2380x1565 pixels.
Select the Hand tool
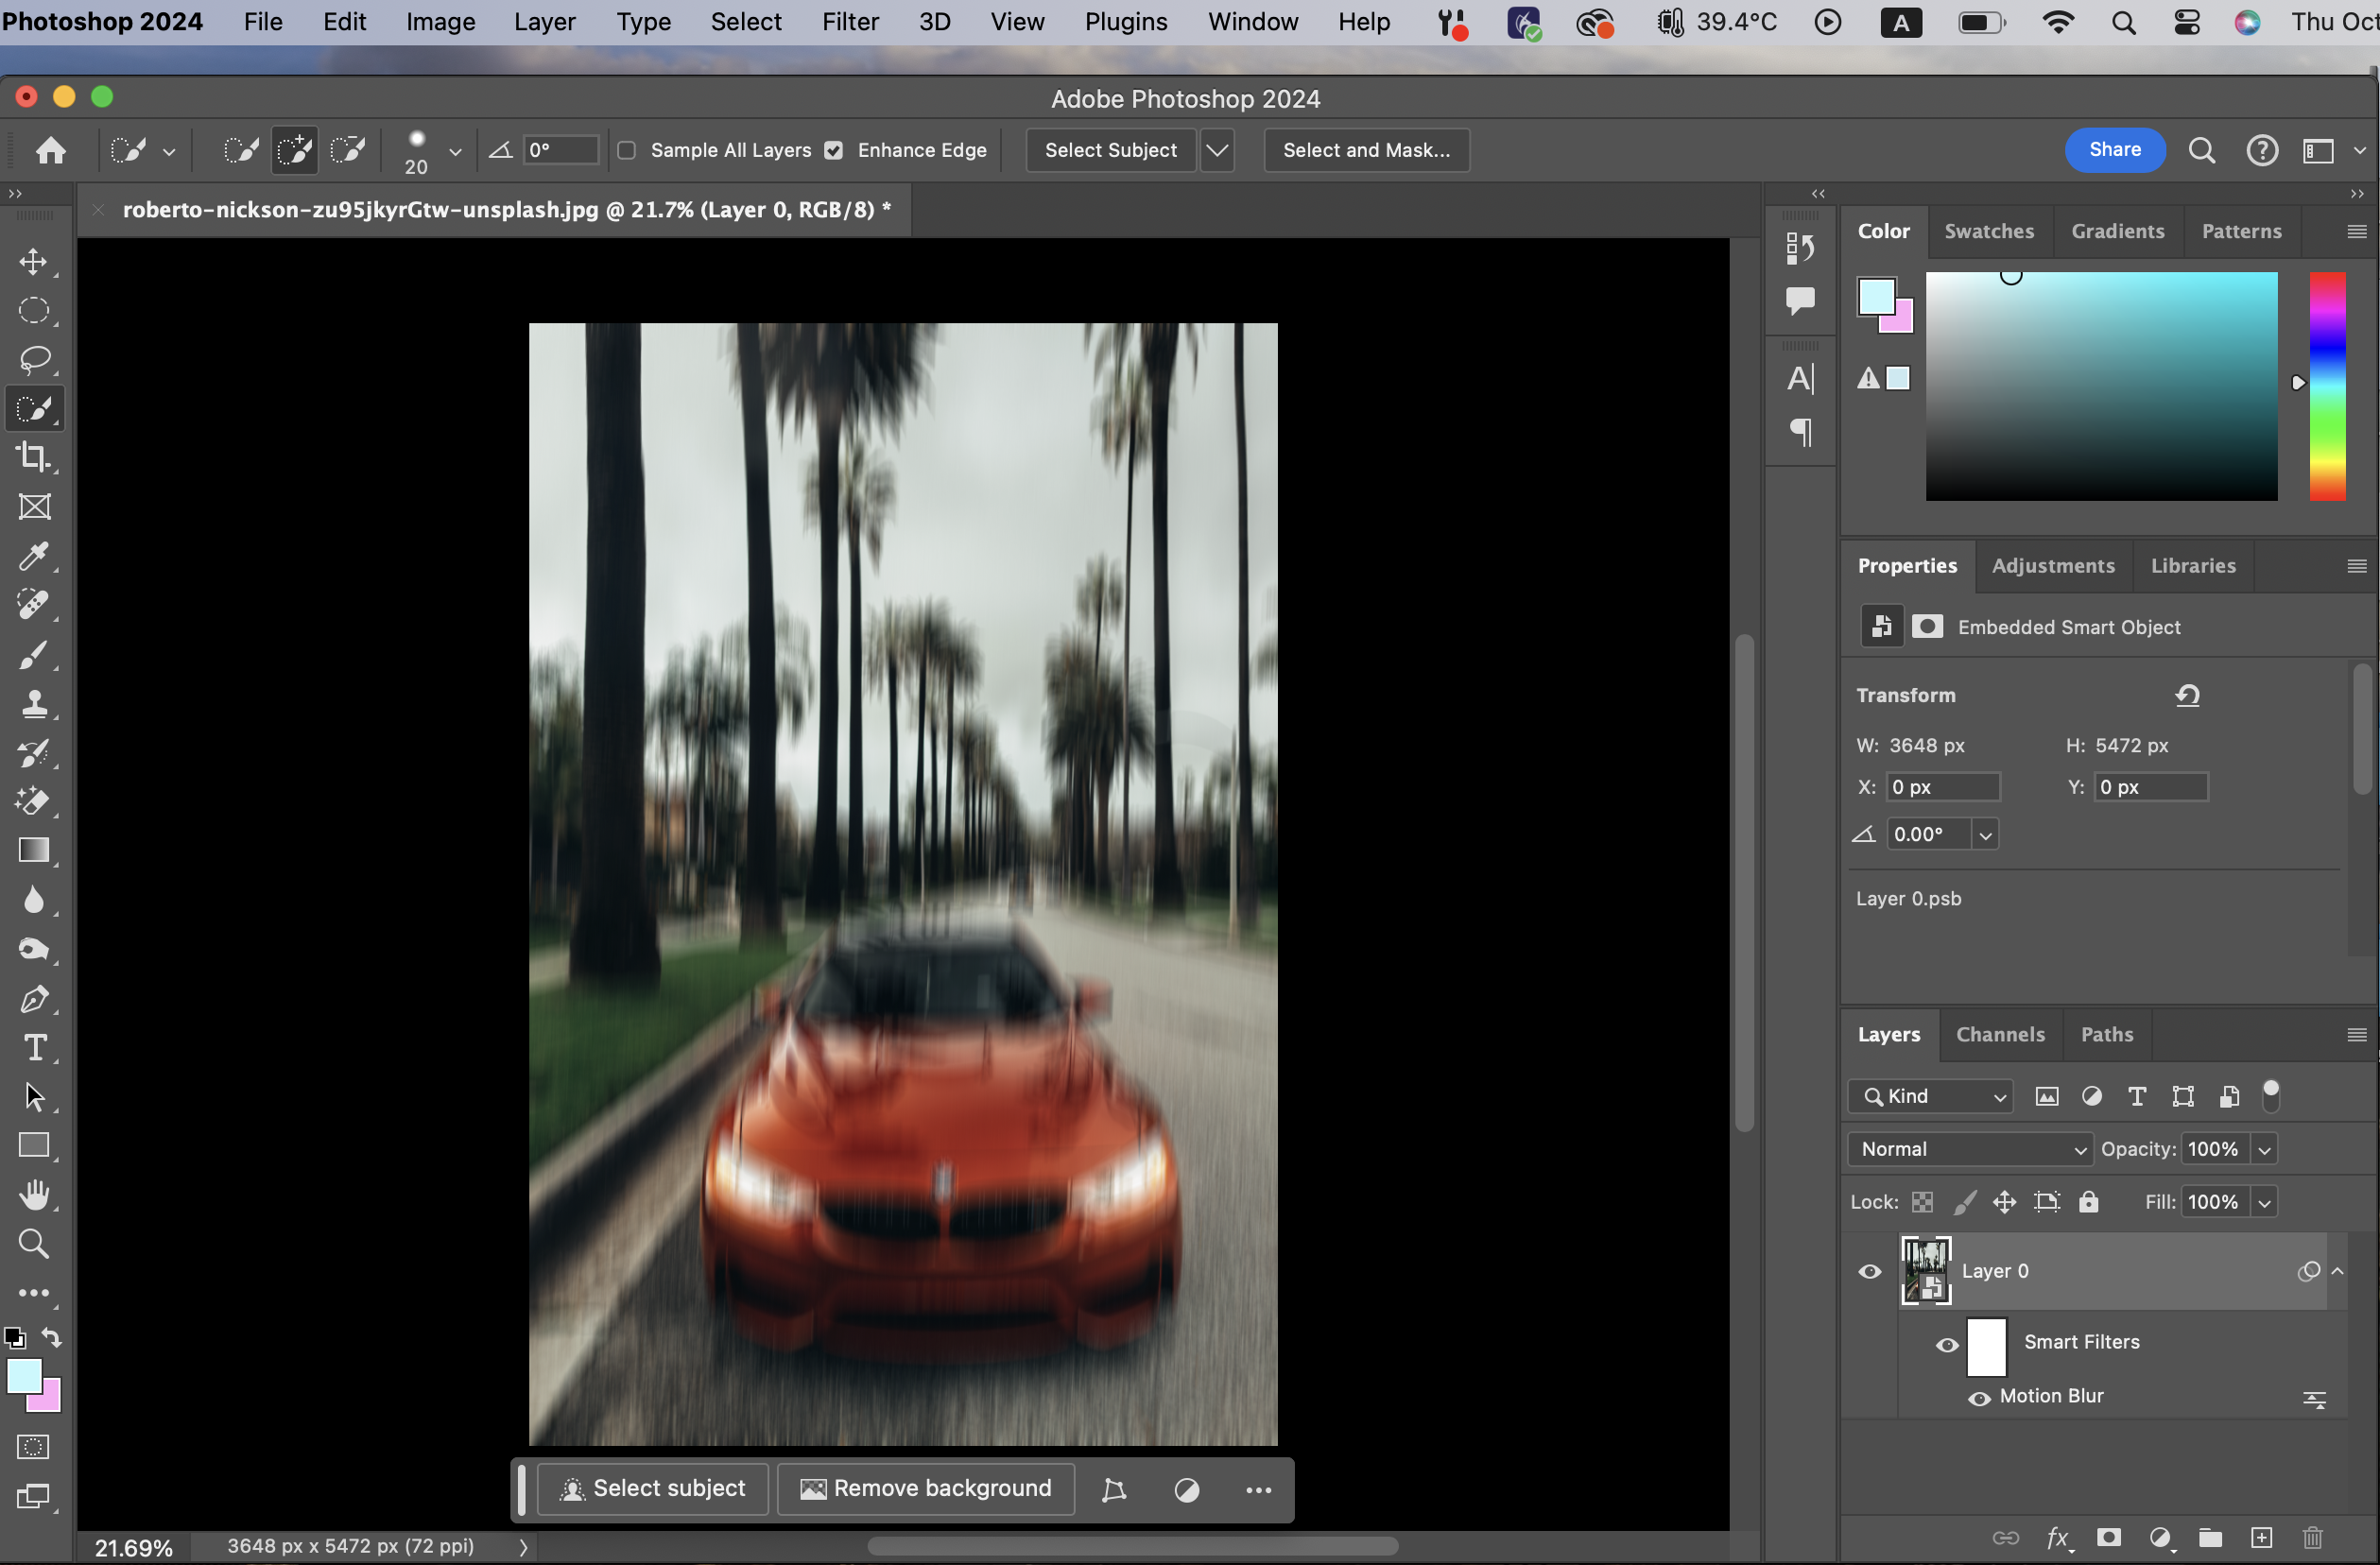[x=34, y=1194]
